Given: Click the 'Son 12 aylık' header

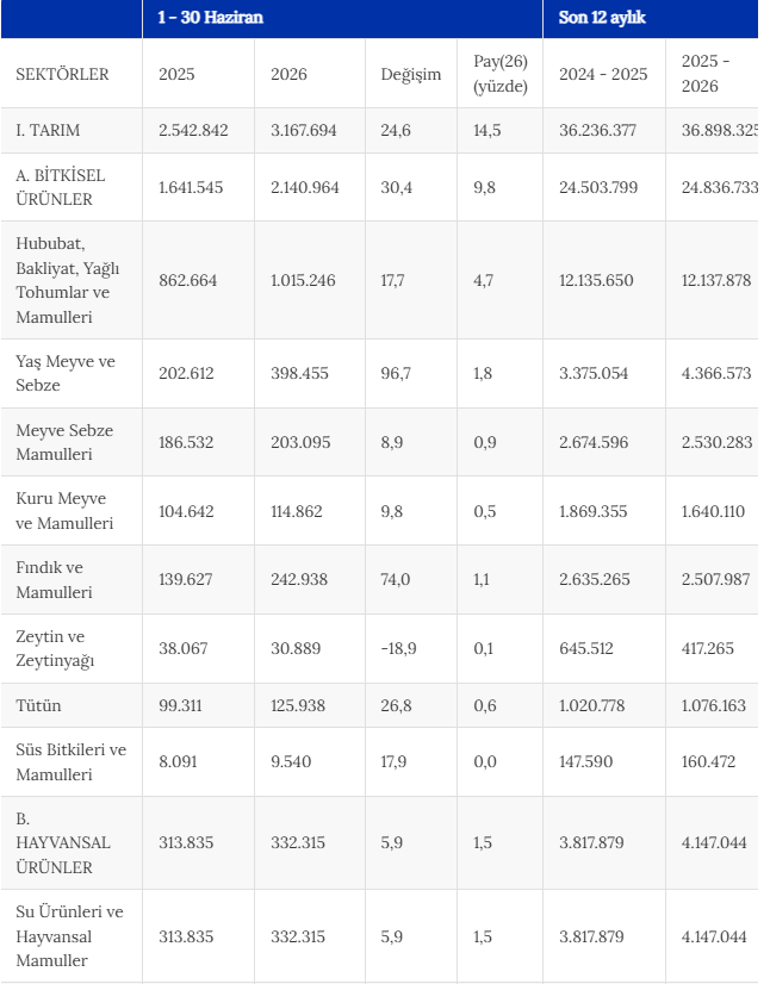Looking at the screenshot, I should pos(602,18).
